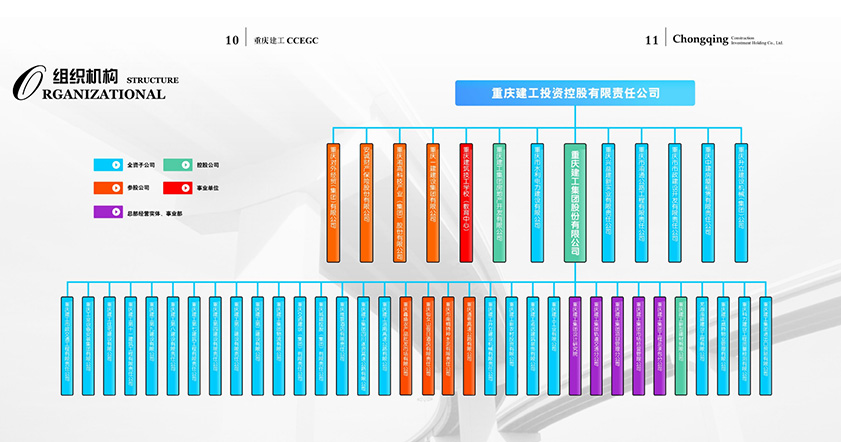Select the 总部经营实体、事业部 legend label
This screenshot has width=841, height=442.
click(x=154, y=213)
